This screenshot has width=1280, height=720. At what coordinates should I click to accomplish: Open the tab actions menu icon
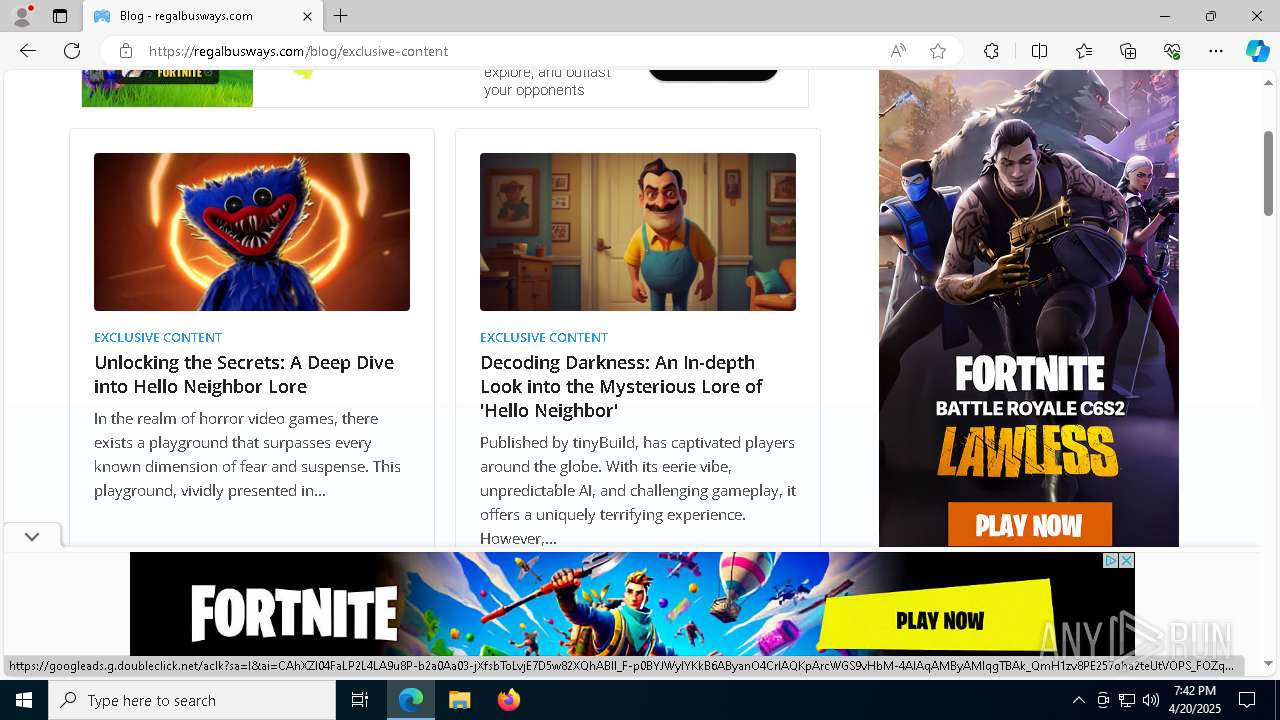pyautogui.click(x=60, y=16)
